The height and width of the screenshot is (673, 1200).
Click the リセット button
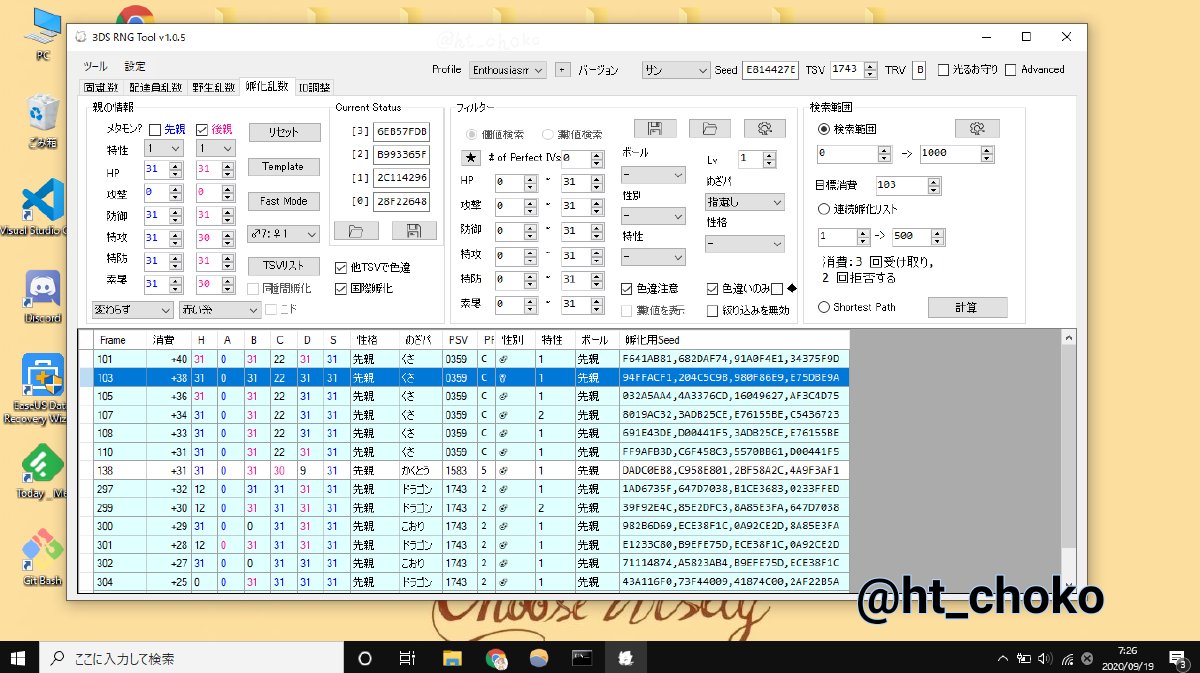pos(284,132)
